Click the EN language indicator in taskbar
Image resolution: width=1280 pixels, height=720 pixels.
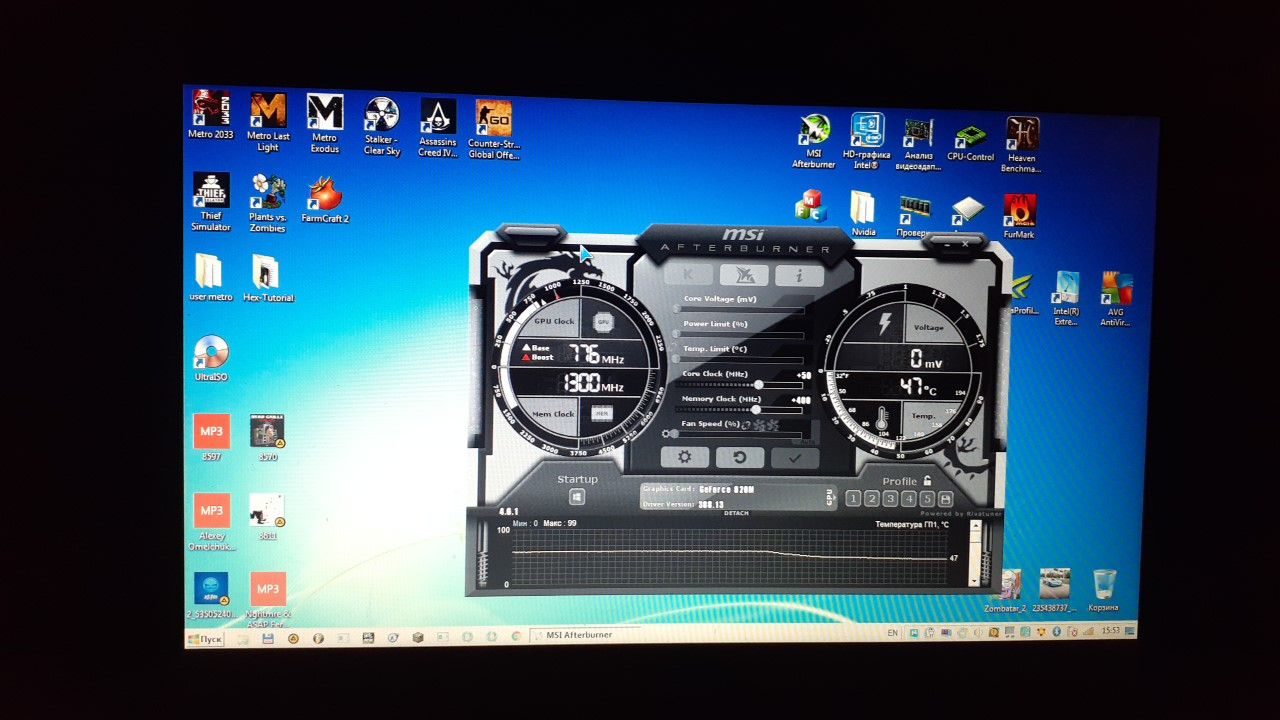point(893,633)
